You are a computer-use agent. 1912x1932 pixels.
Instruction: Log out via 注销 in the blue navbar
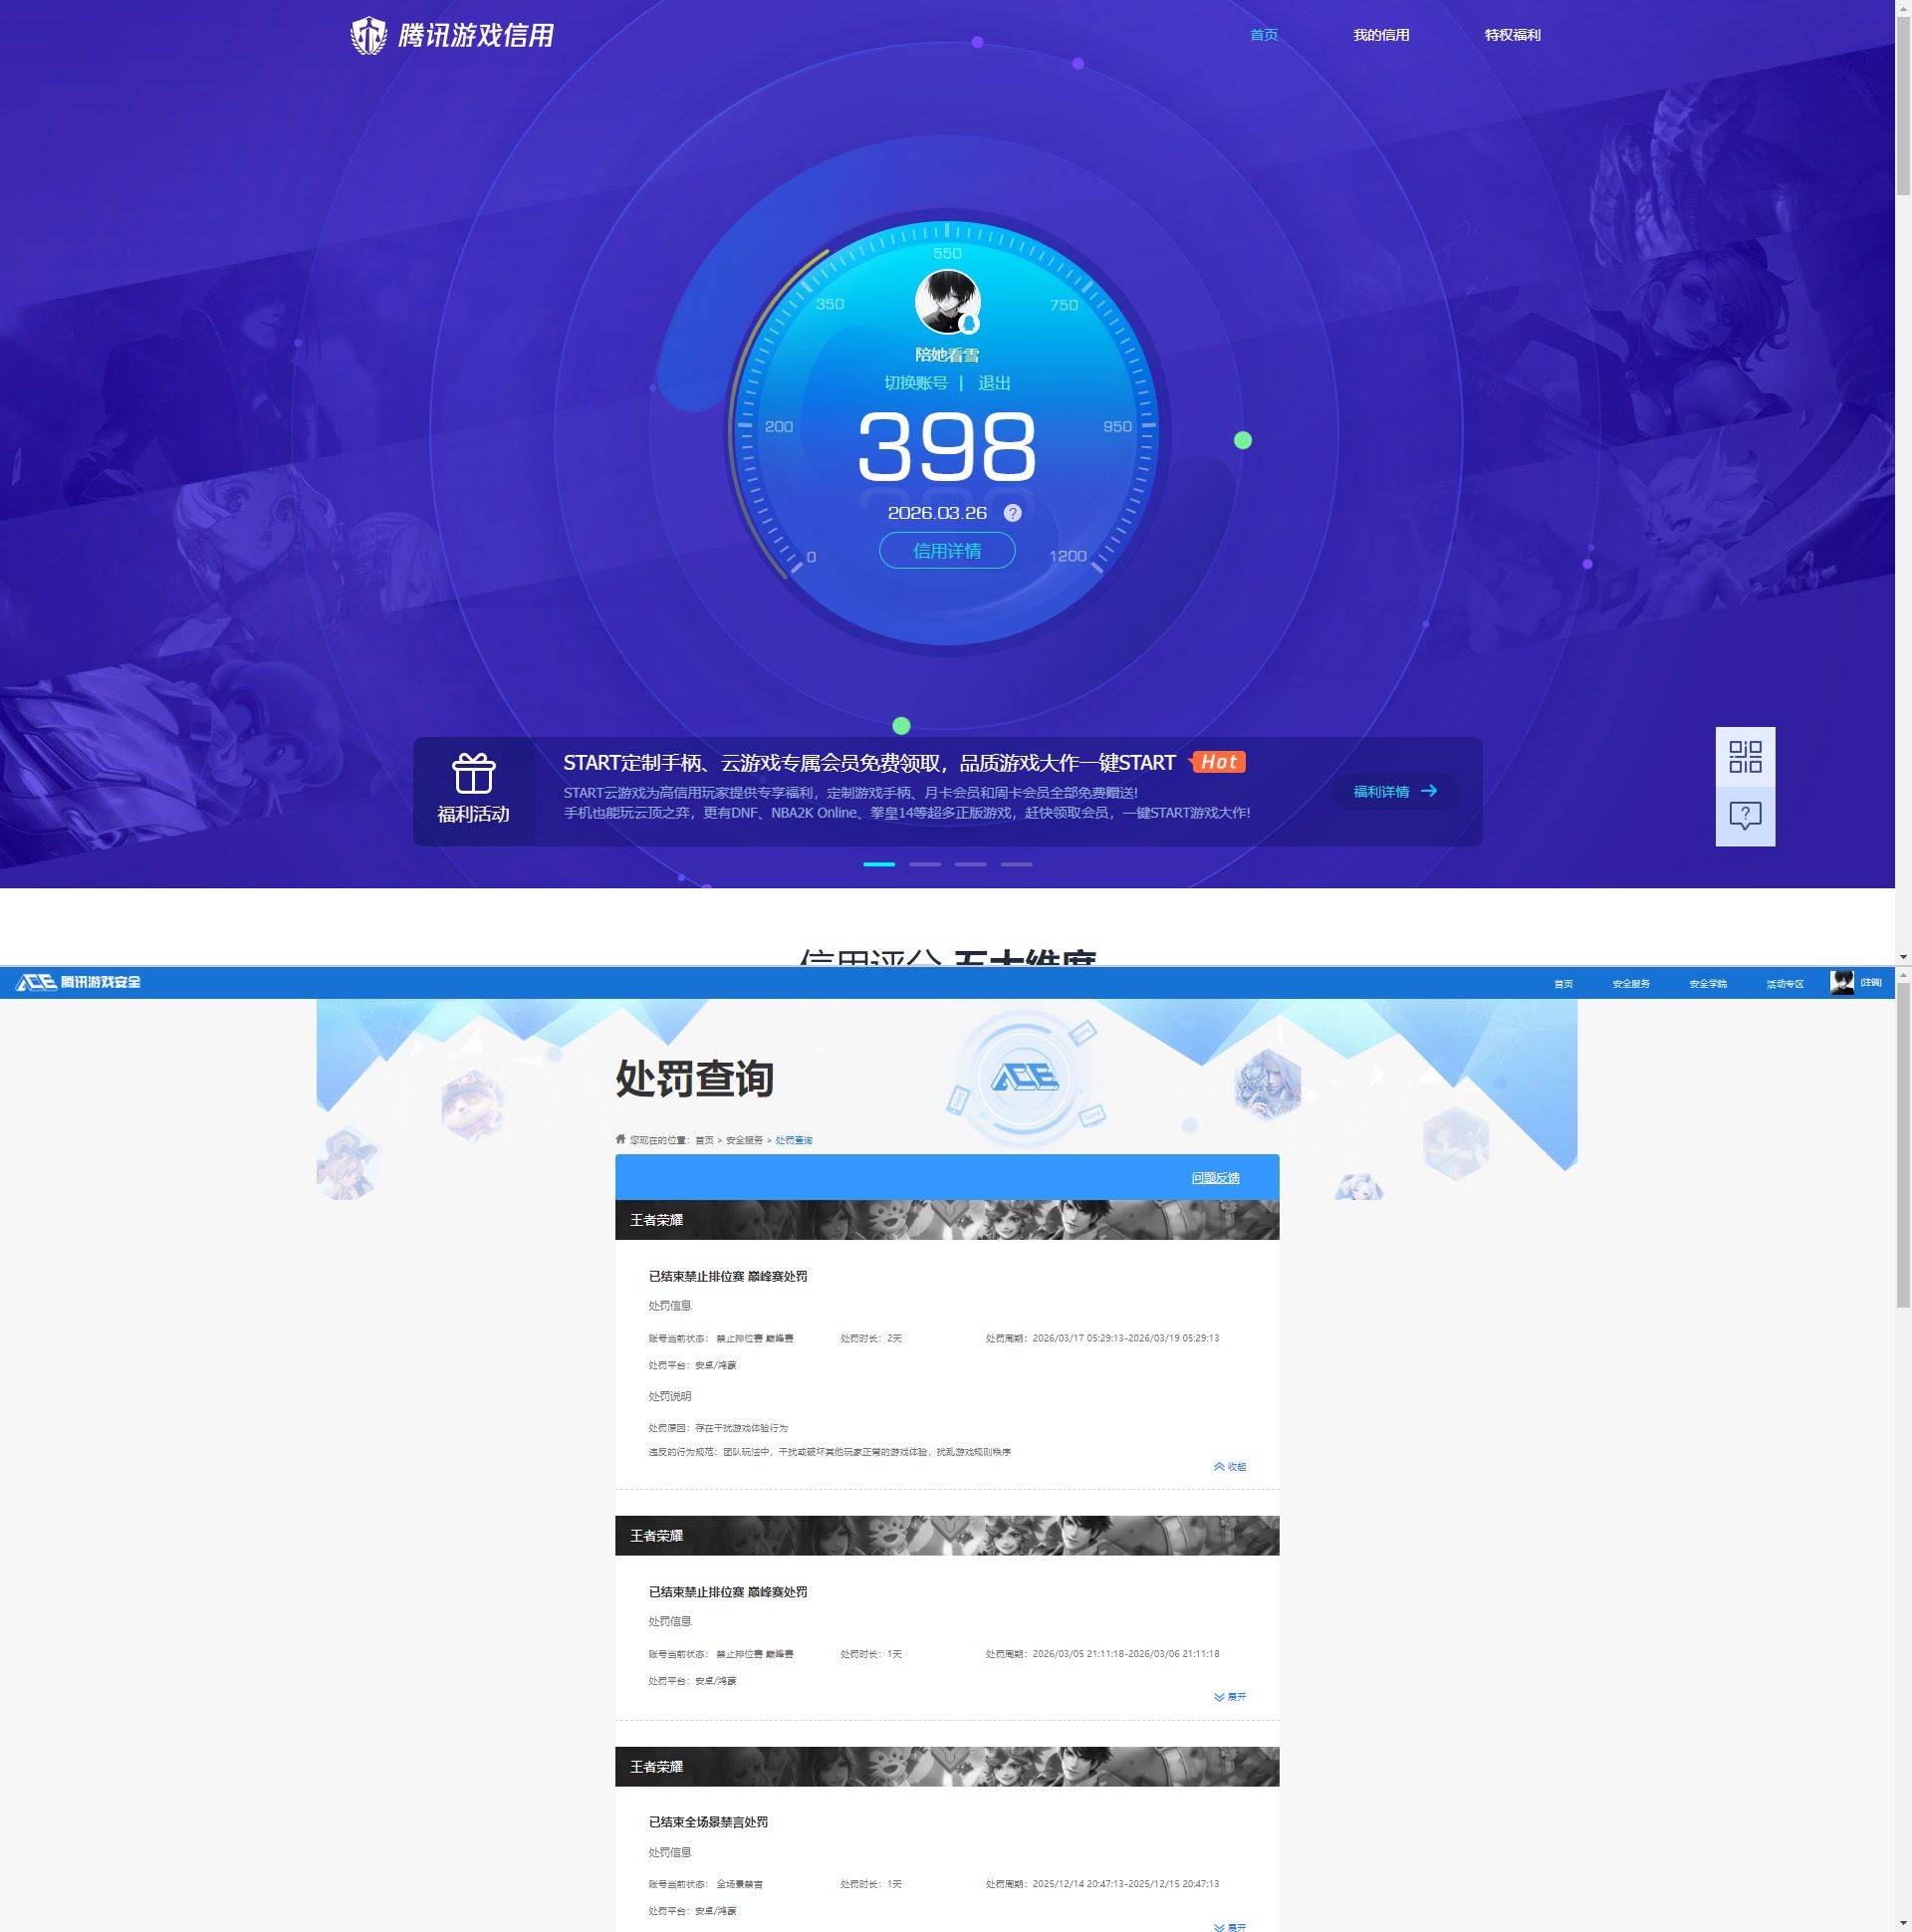pos(1868,983)
